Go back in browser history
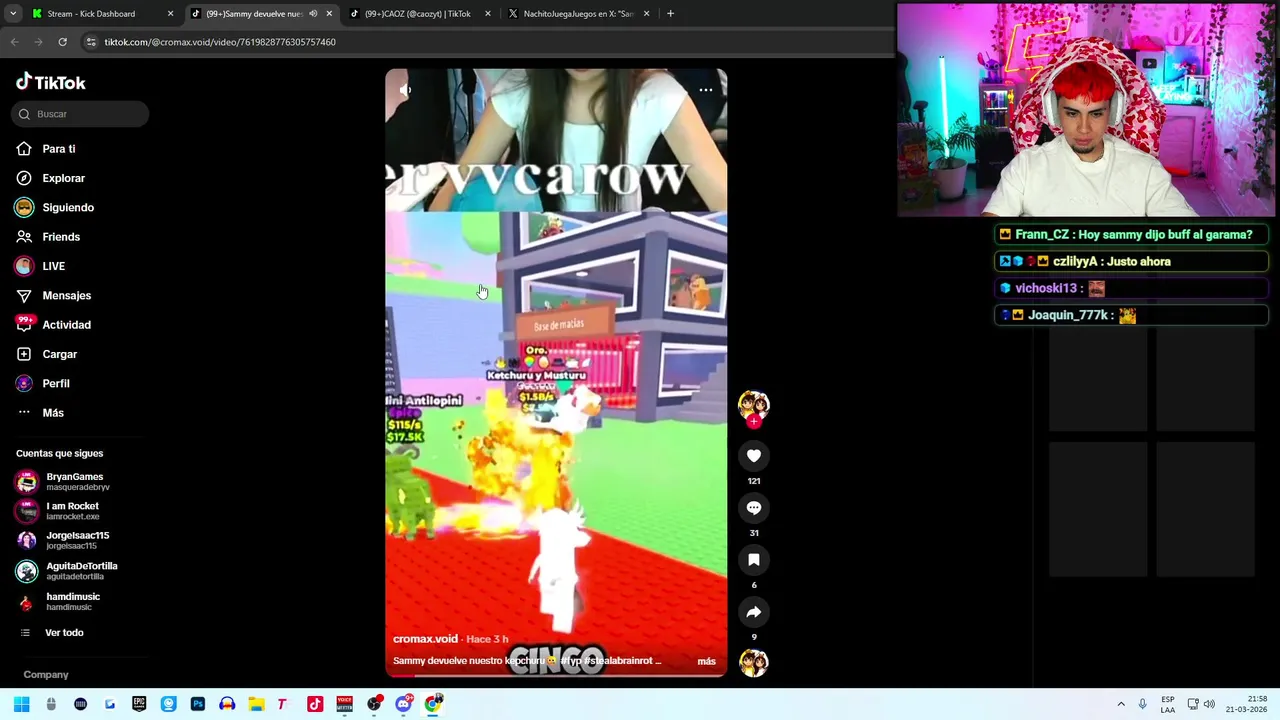 (14, 42)
